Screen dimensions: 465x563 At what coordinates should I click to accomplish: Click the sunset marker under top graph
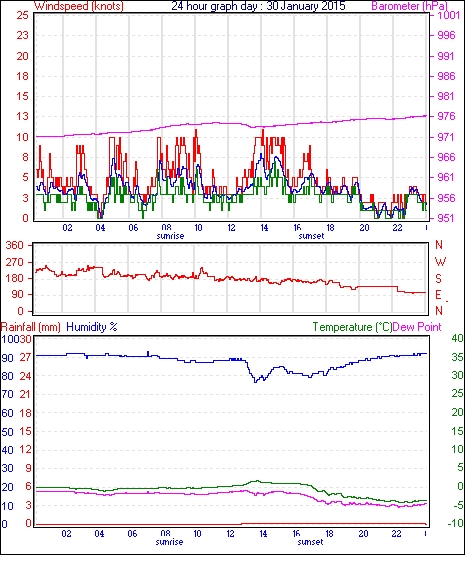pyautogui.click(x=311, y=236)
